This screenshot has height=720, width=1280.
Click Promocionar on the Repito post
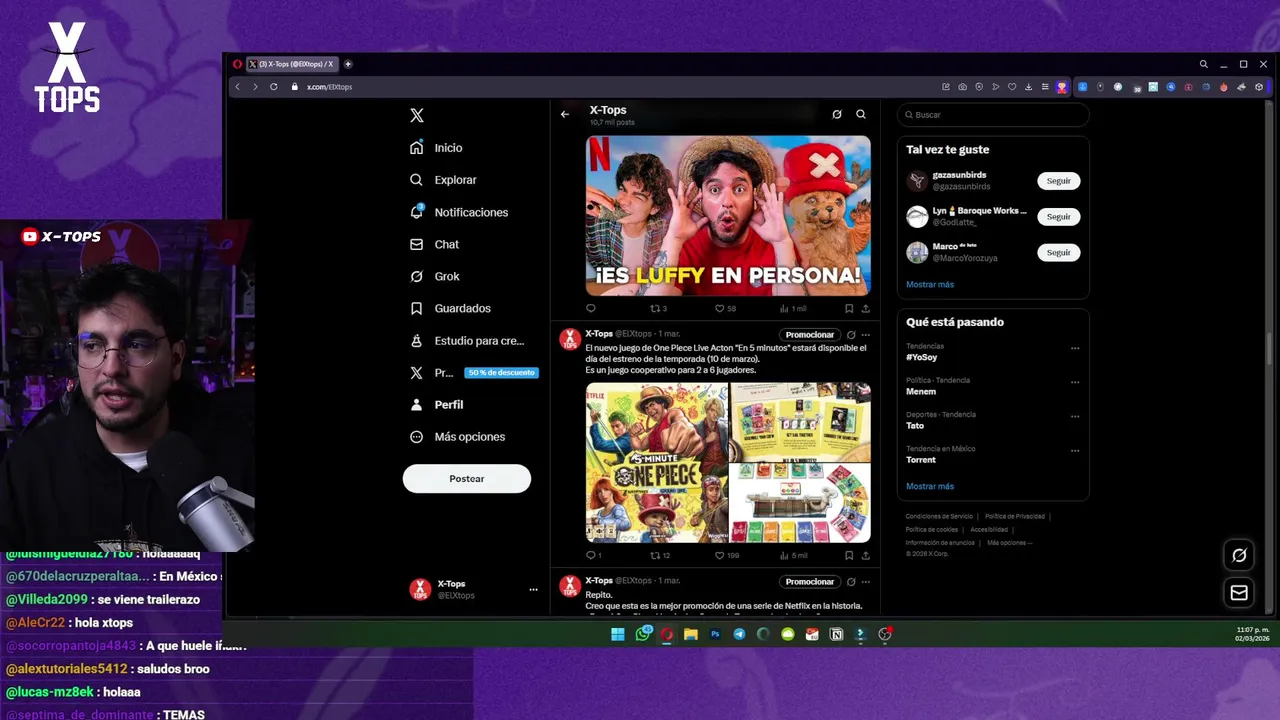click(x=810, y=581)
